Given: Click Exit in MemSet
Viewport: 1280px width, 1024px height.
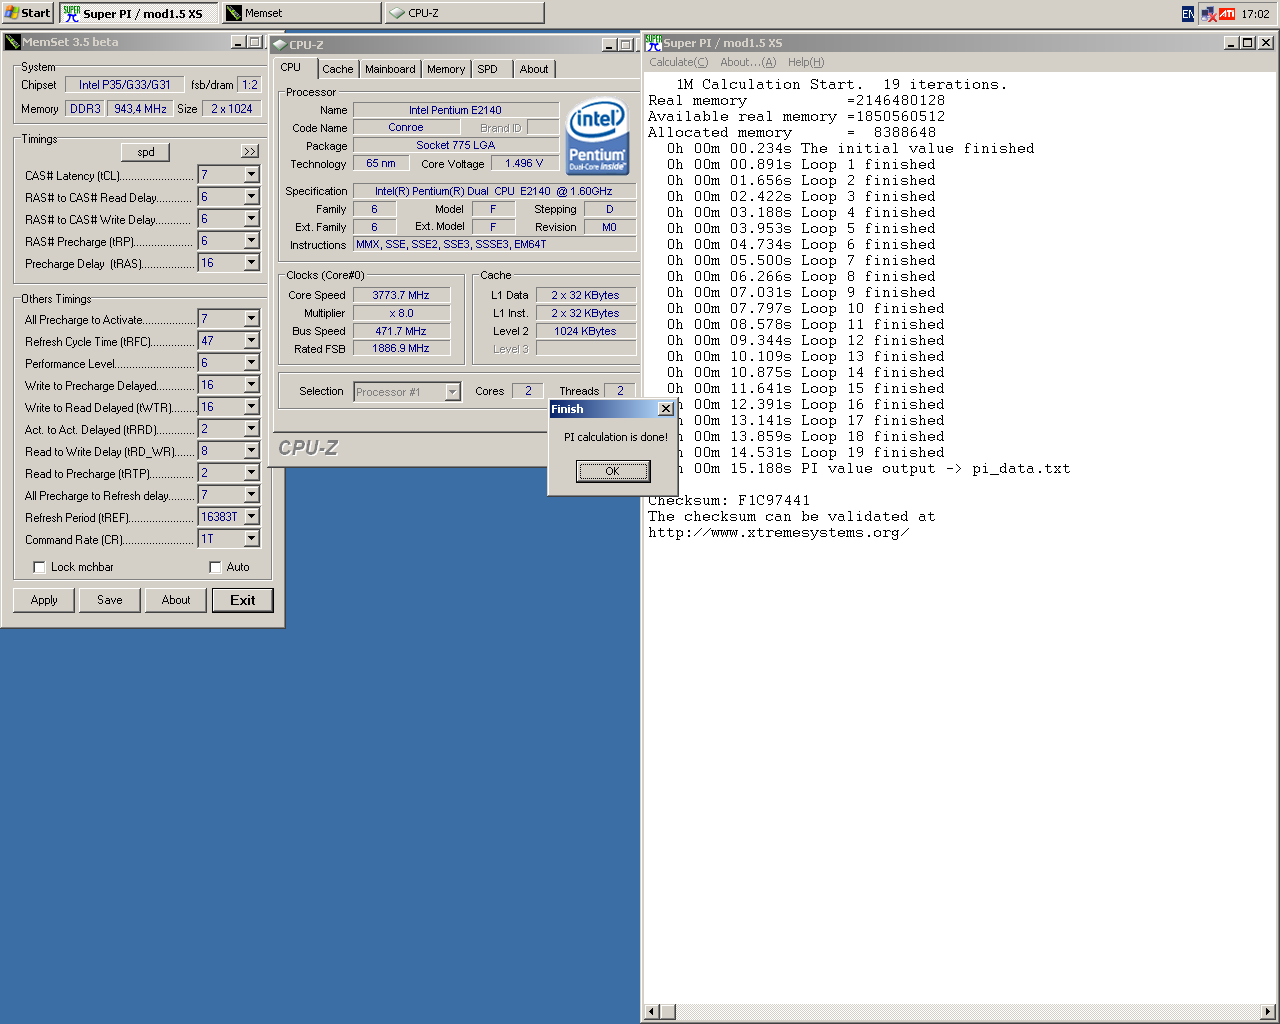Looking at the screenshot, I should [x=242, y=600].
